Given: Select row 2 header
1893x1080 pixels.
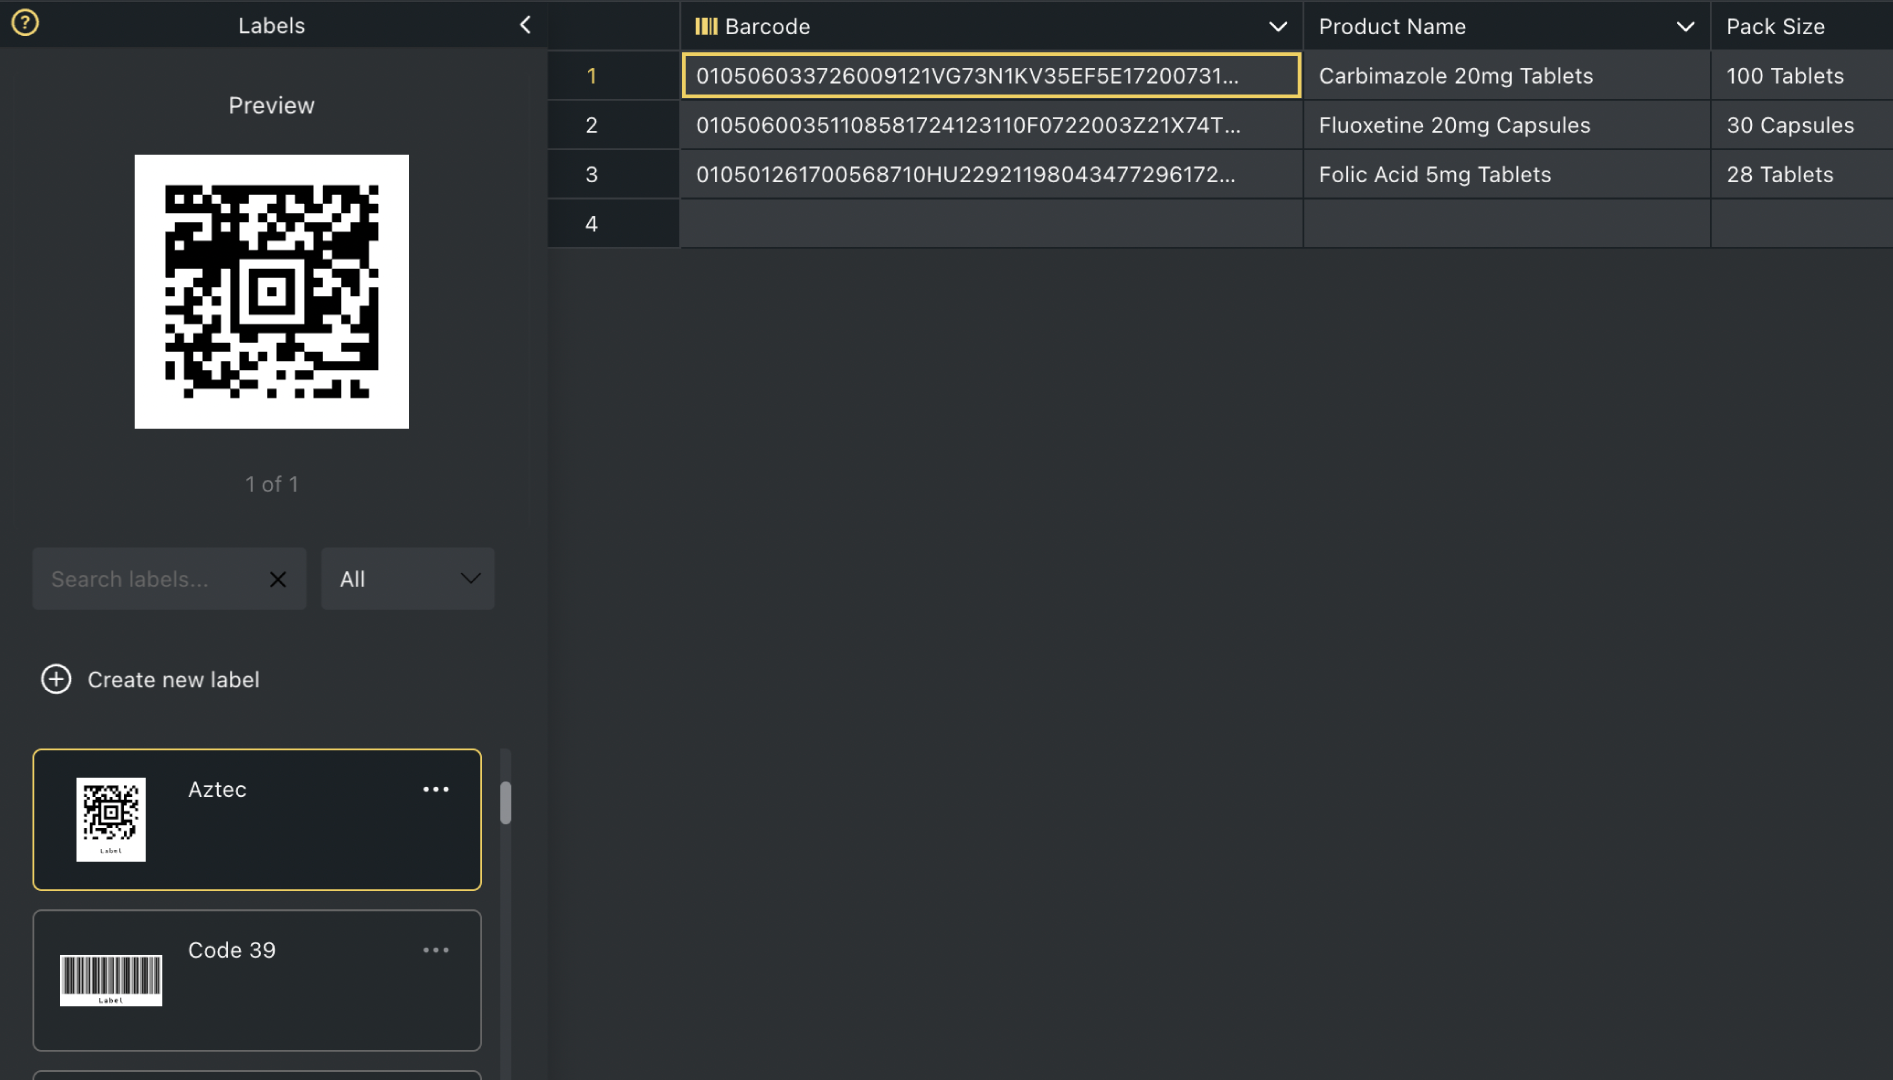Looking at the screenshot, I should tap(613, 125).
